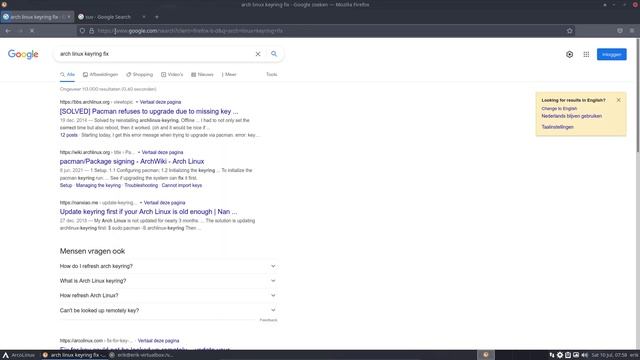
Task: Select the Alle search filter tab
Action: 67,75
